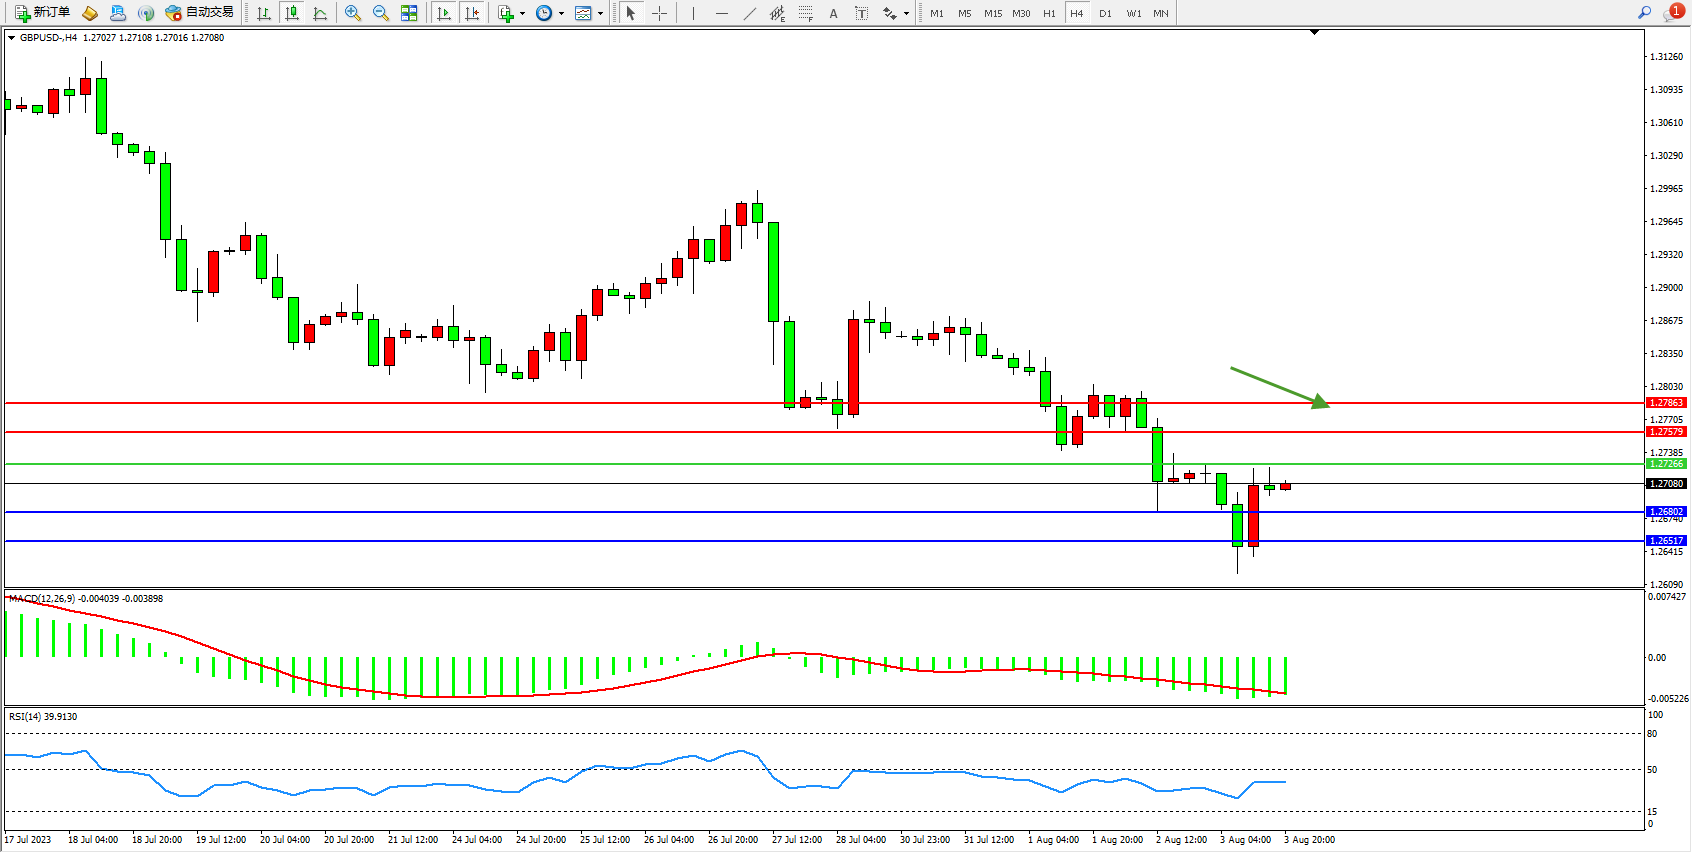1692x853 pixels.
Task: Switch chart to bar chart mode
Action: tap(264, 13)
